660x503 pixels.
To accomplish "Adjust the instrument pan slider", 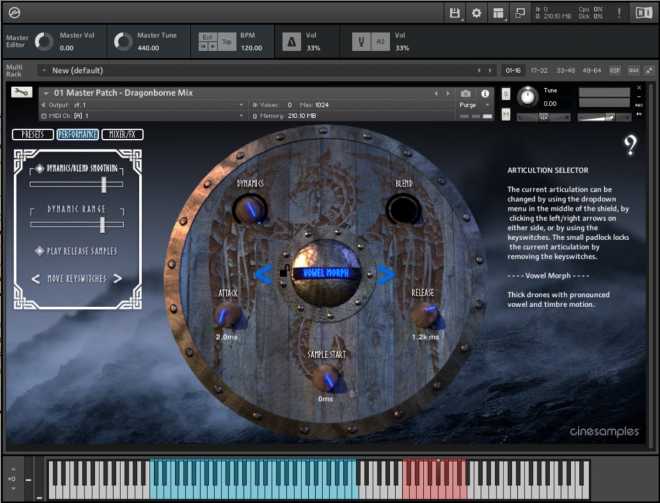I will pos(543,117).
